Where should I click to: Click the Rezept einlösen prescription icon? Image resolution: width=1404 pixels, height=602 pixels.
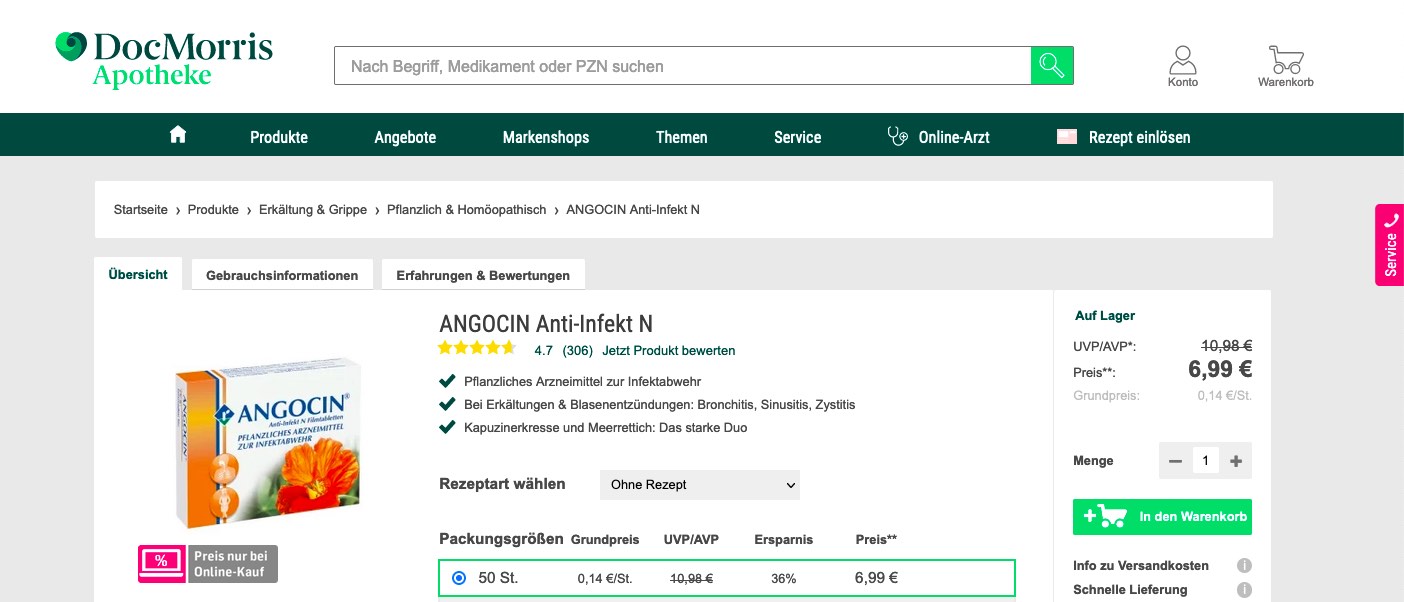1067,137
